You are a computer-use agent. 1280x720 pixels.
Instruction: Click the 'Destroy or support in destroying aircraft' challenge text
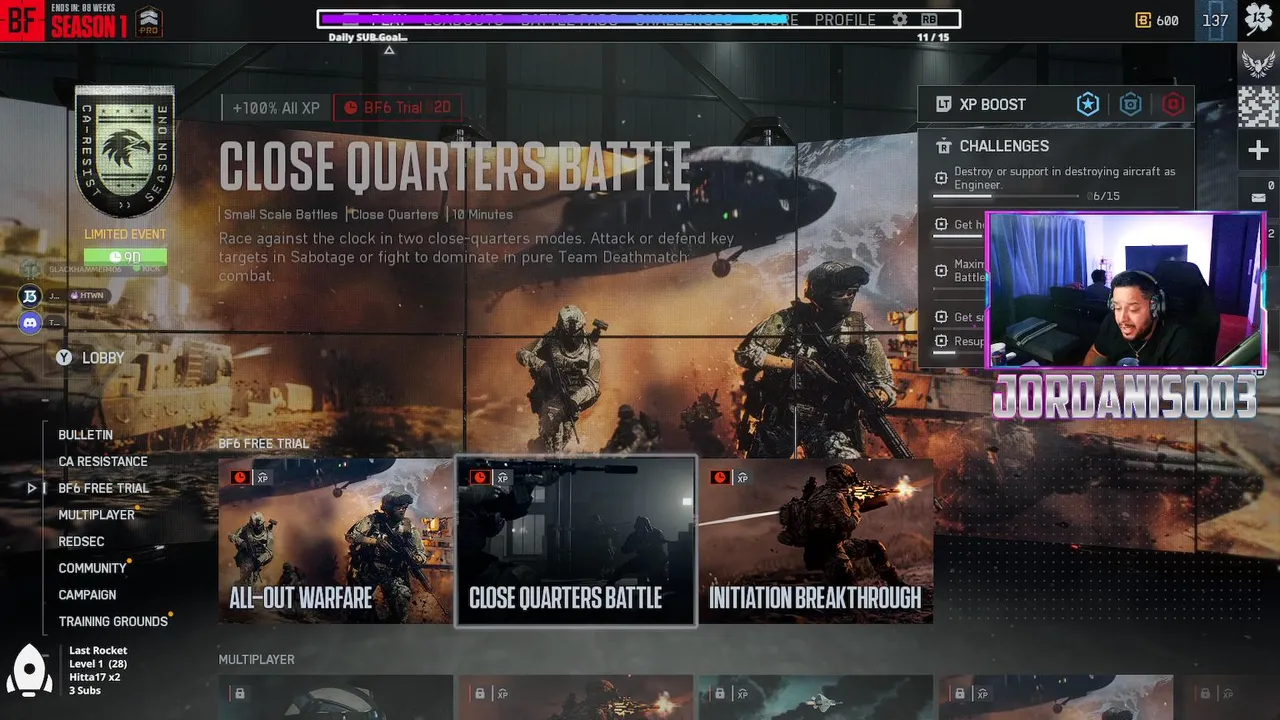tap(1064, 178)
